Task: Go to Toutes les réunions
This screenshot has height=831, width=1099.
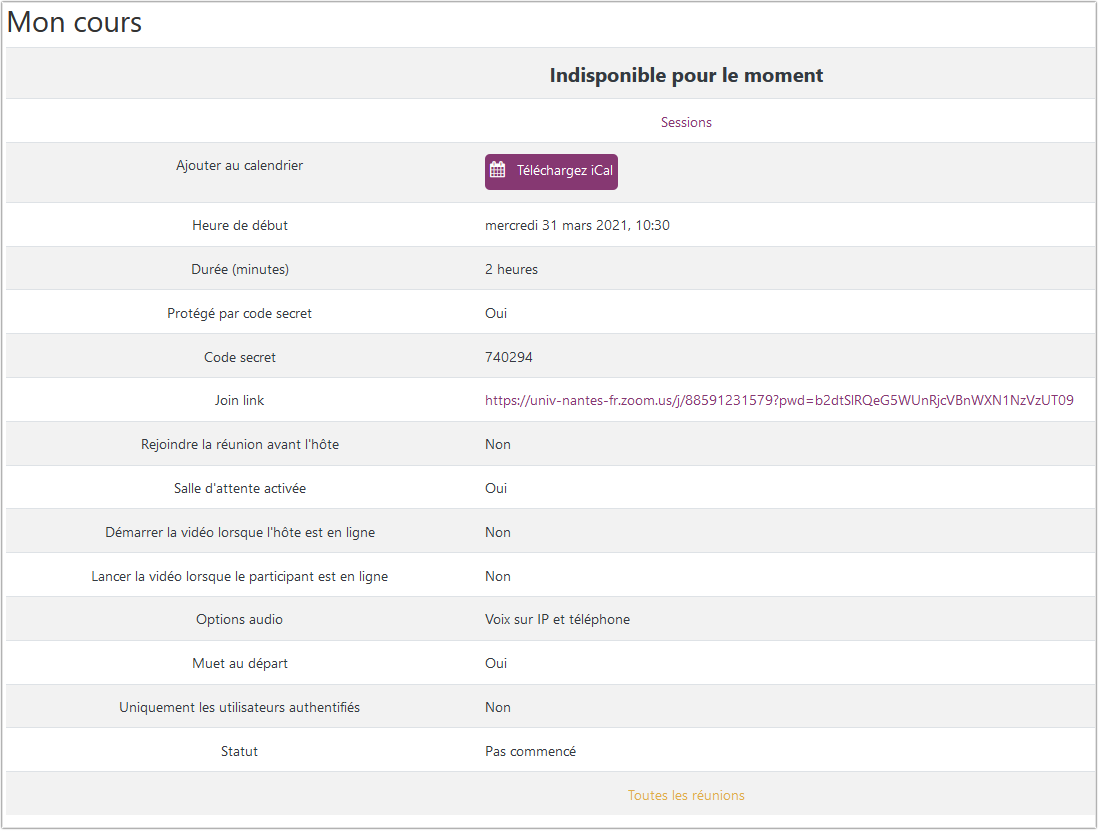Action: (686, 796)
